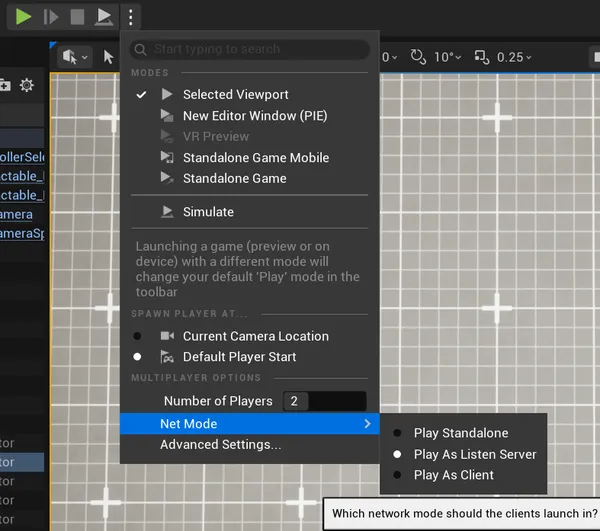Click the add folder icon in outliner
Viewport: 600px width, 531px height.
(5, 85)
